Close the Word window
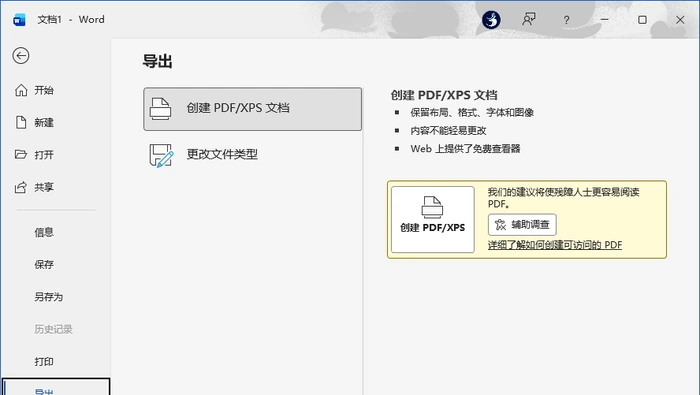The width and height of the screenshot is (700, 395). pos(680,20)
